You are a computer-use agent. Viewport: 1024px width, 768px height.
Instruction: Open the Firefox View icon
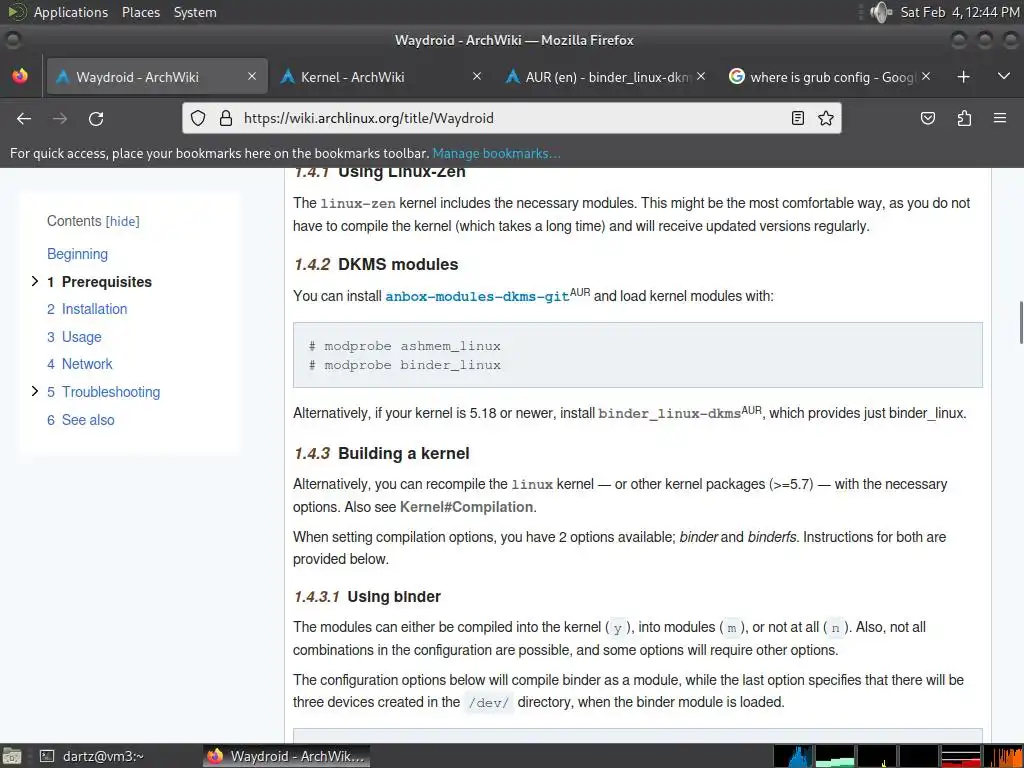pos(20,76)
